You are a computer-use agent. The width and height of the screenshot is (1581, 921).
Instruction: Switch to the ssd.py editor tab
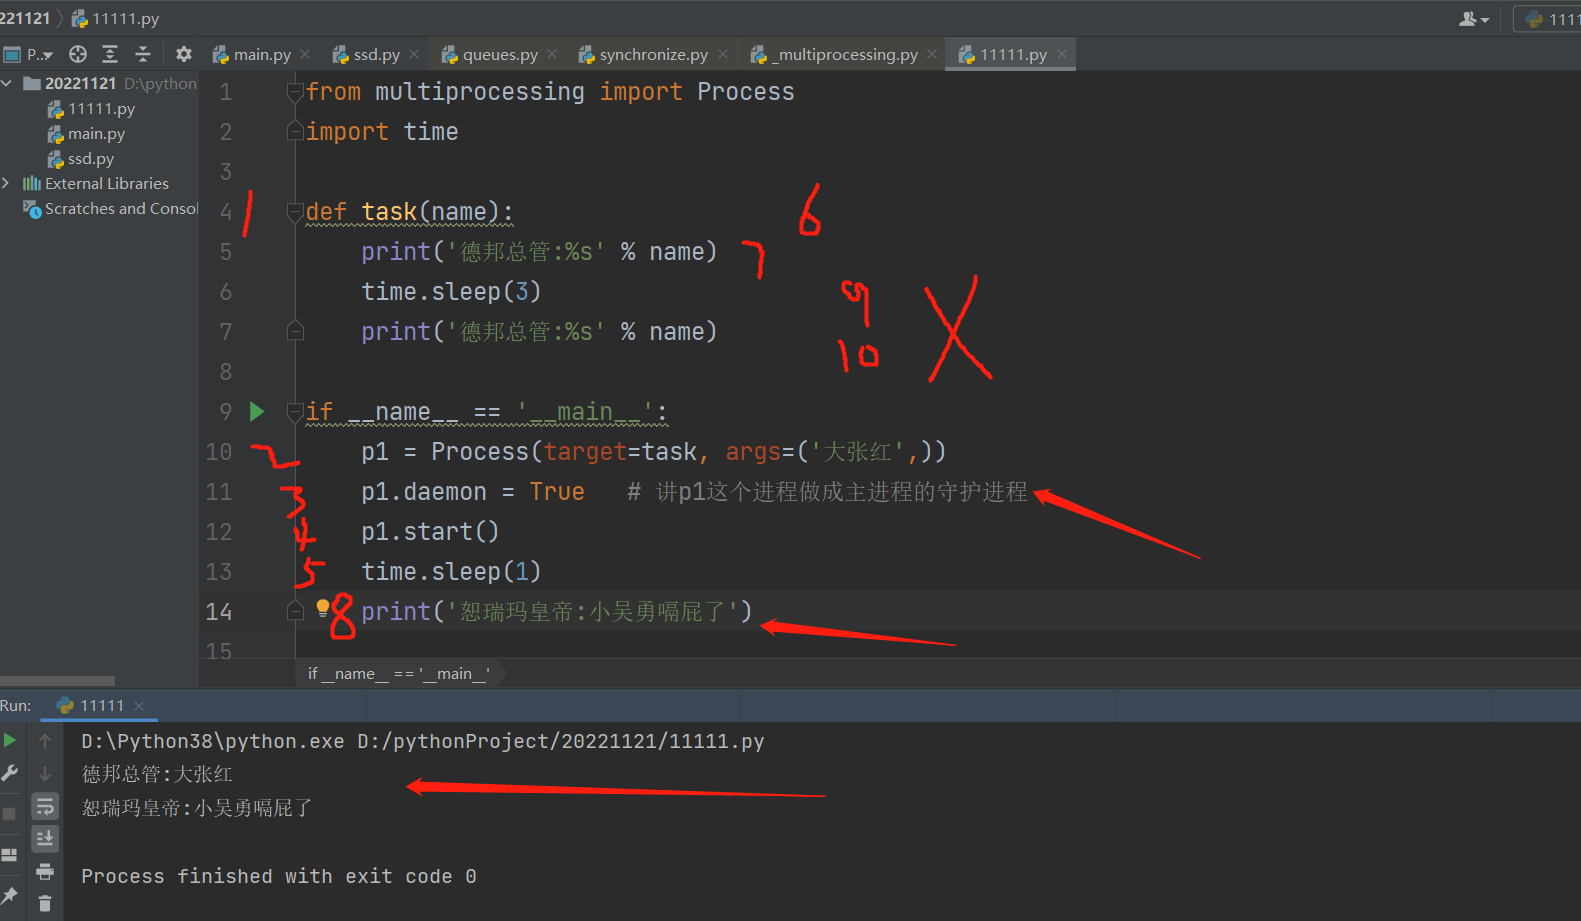click(x=376, y=54)
